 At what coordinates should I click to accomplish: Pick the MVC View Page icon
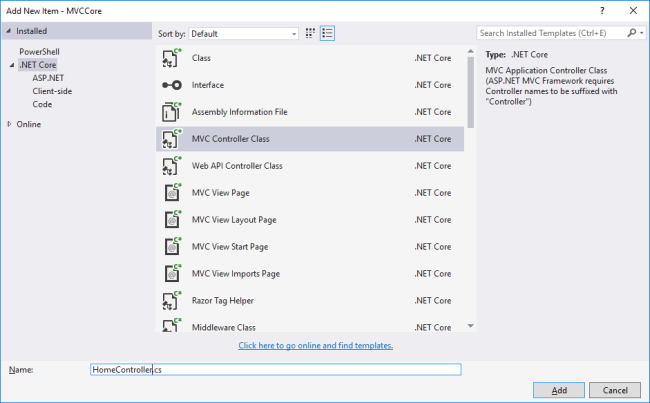170,192
